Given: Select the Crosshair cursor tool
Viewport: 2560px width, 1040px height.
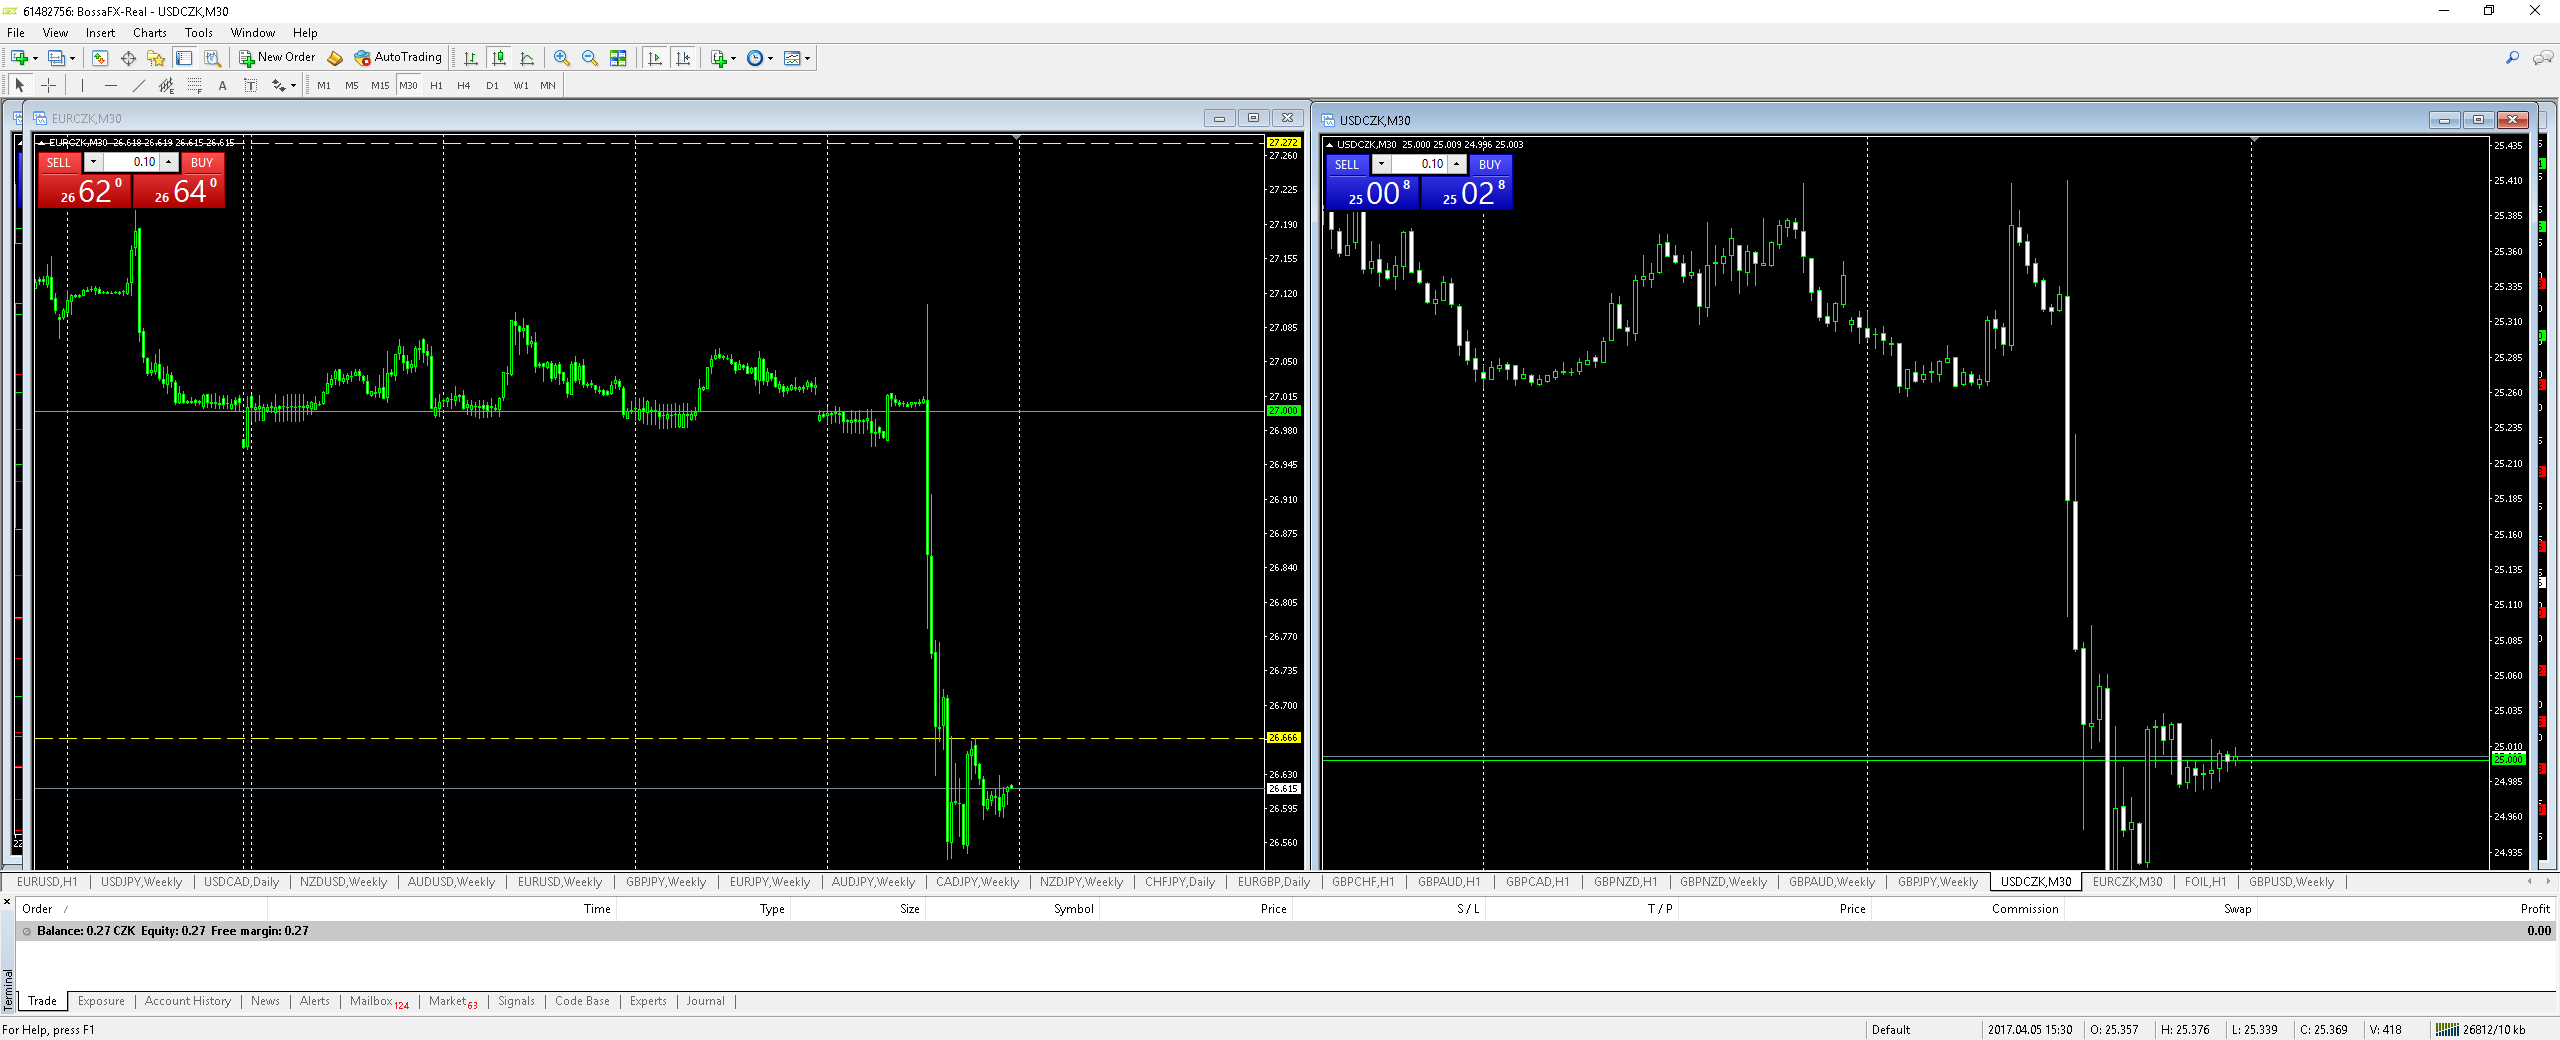Looking at the screenshot, I should coord(48,86).
